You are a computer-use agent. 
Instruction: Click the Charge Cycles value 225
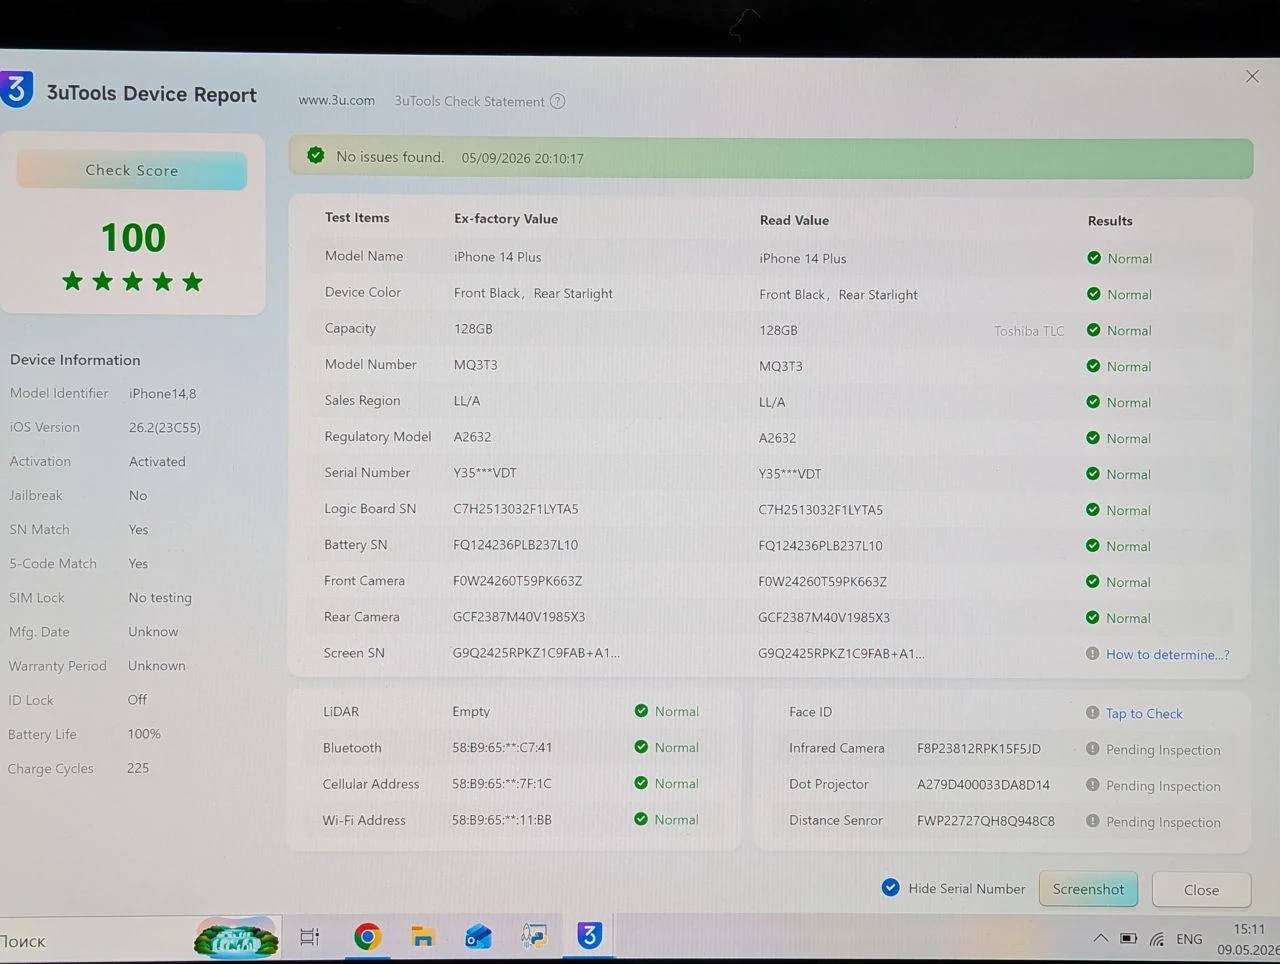point(138,768)
